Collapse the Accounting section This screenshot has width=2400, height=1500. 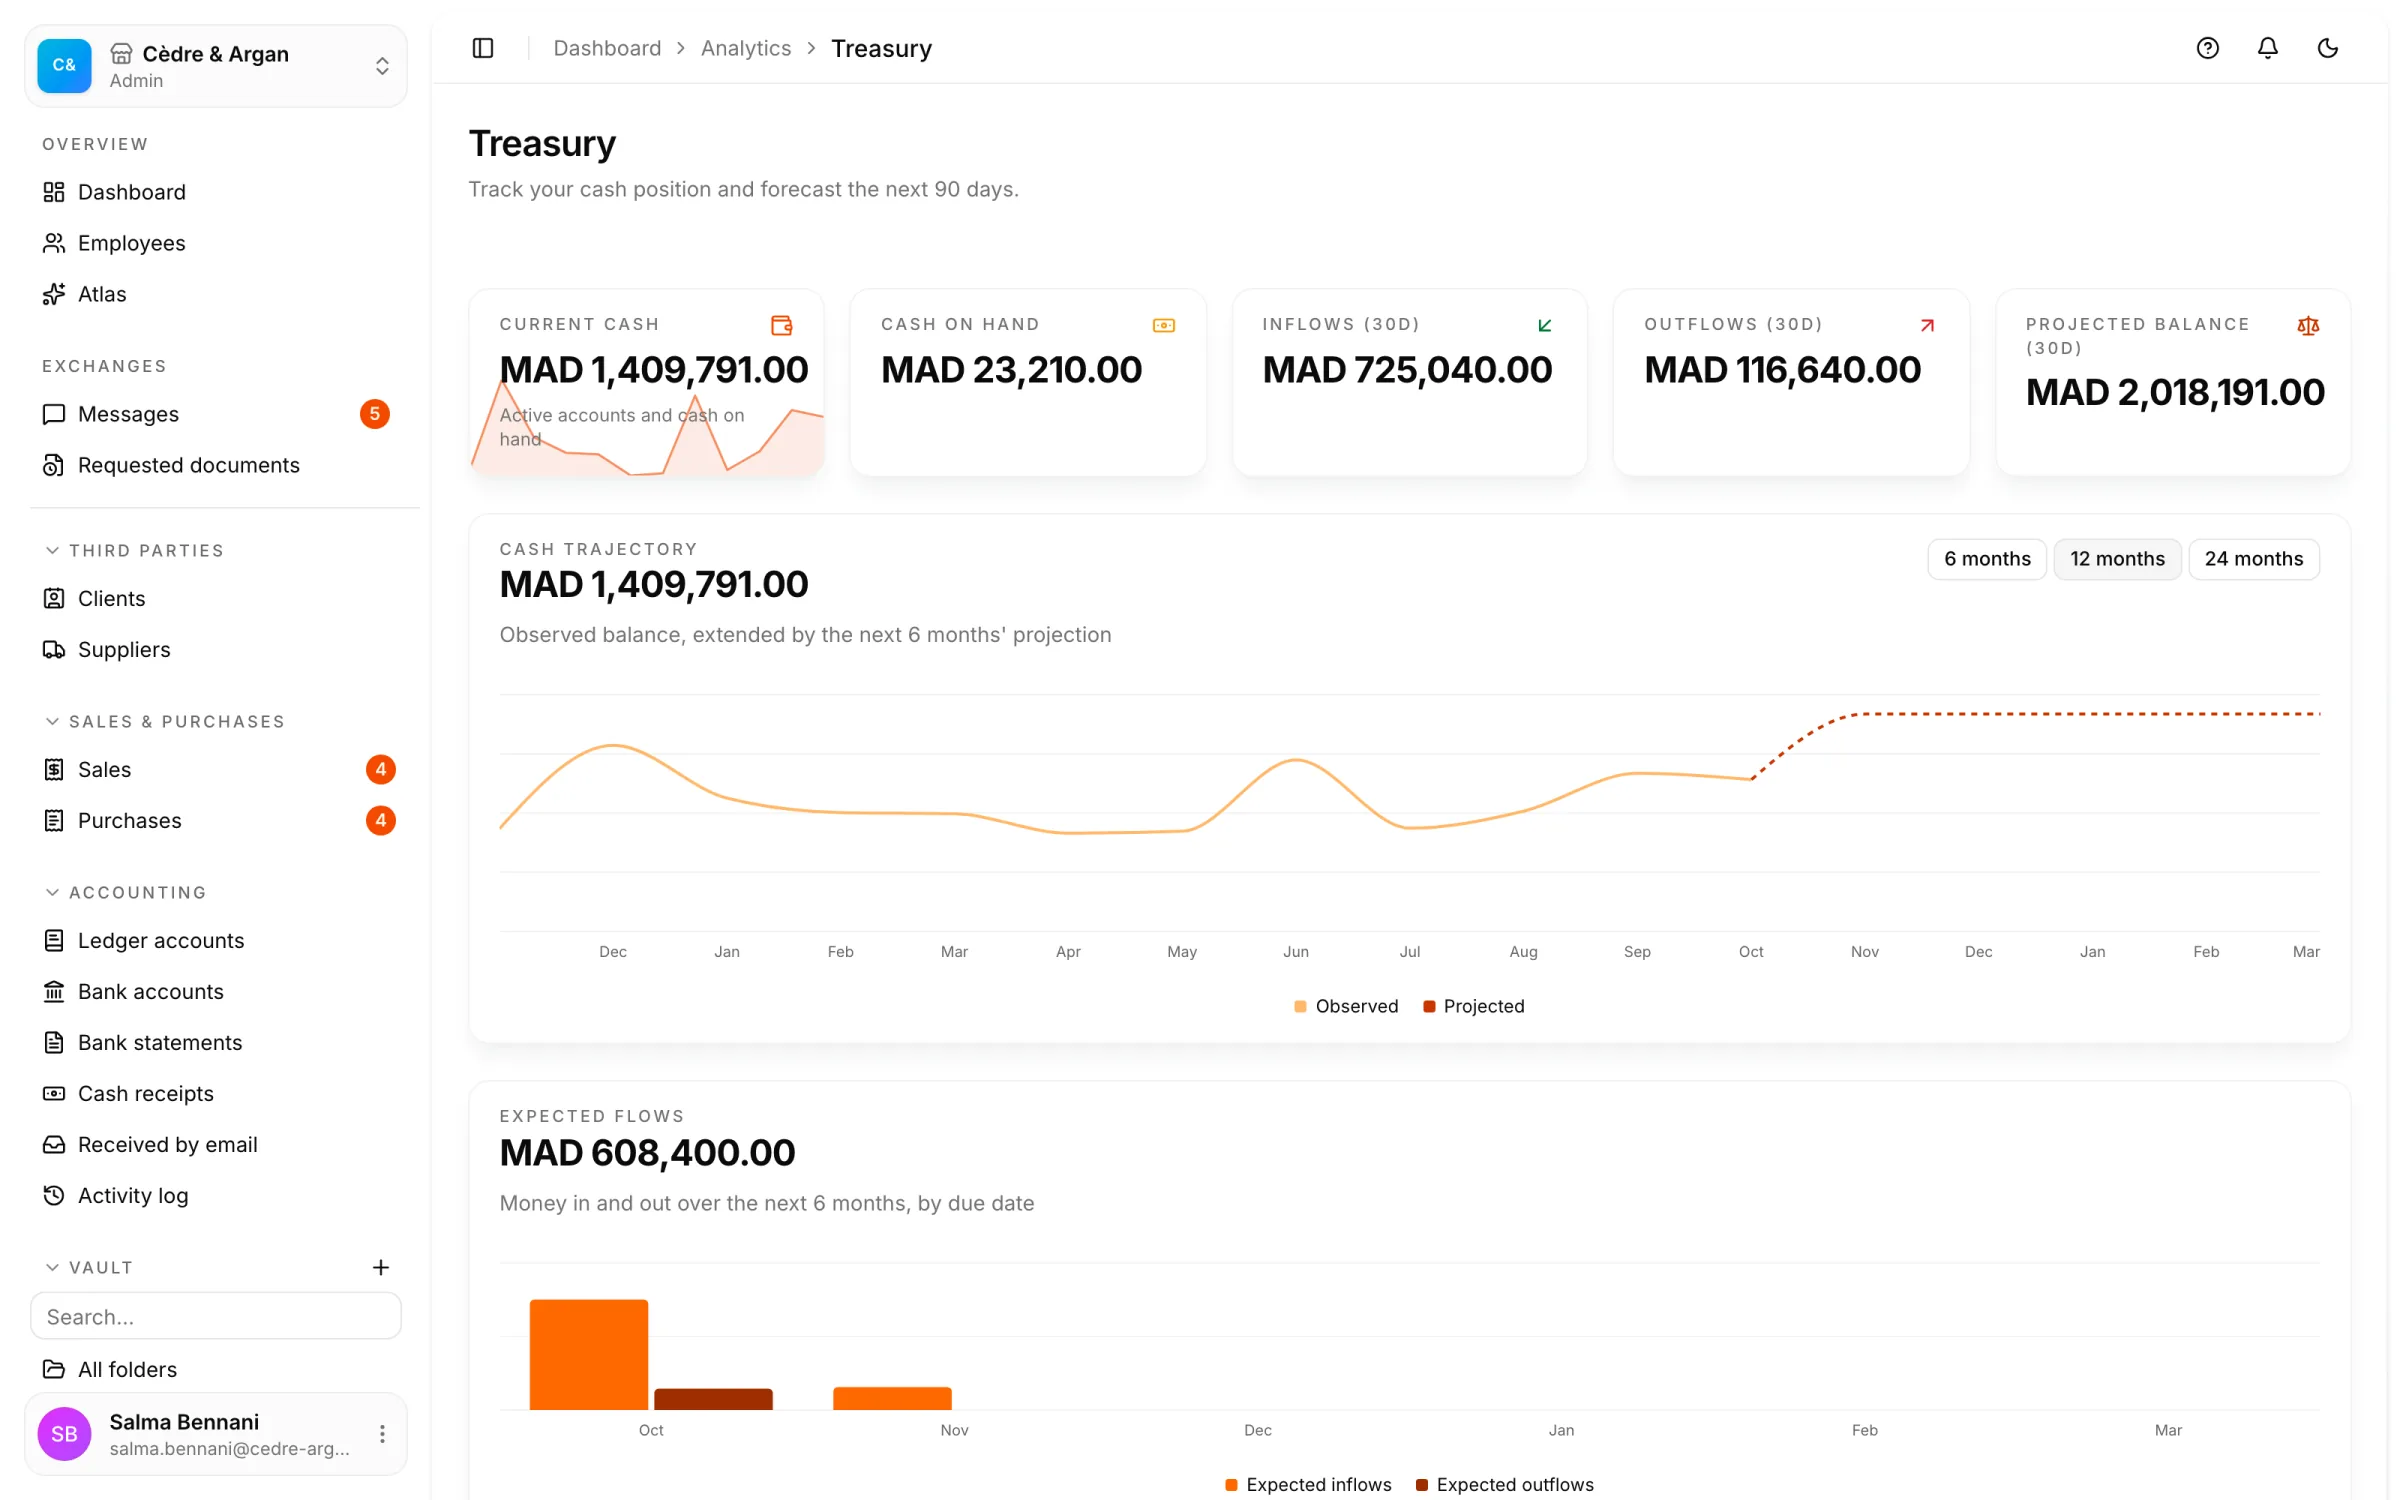(126, 893)
